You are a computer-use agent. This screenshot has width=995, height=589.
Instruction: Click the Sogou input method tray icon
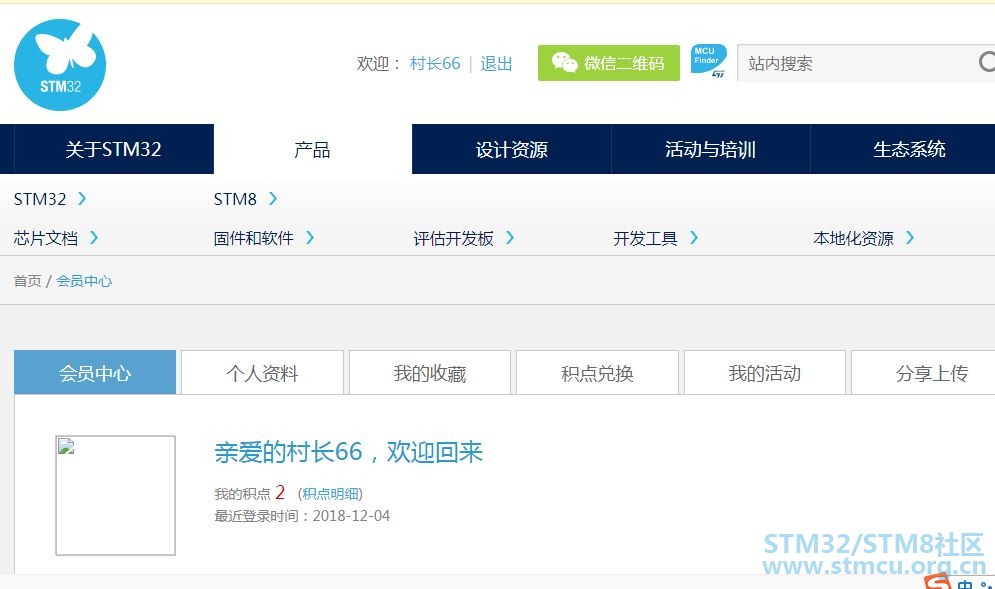(938, 581)
